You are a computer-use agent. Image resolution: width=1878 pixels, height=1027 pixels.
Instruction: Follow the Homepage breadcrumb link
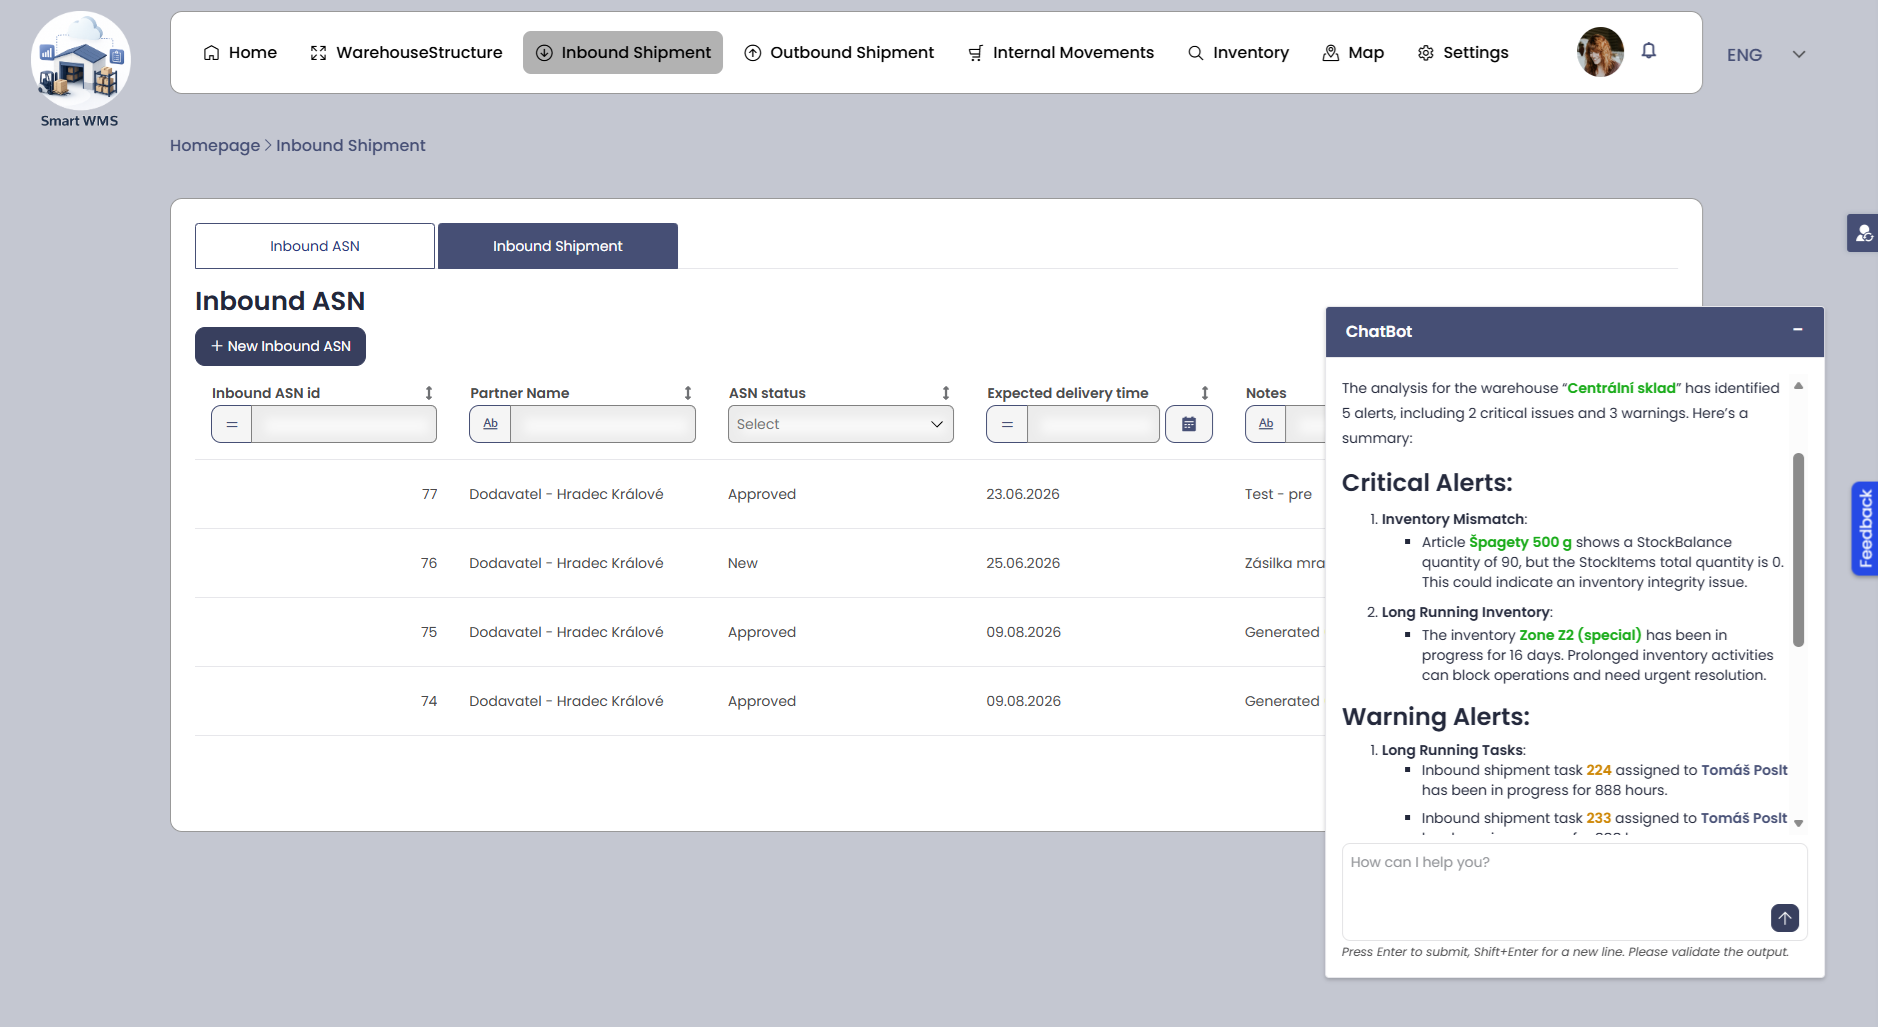tap(215, 145)
